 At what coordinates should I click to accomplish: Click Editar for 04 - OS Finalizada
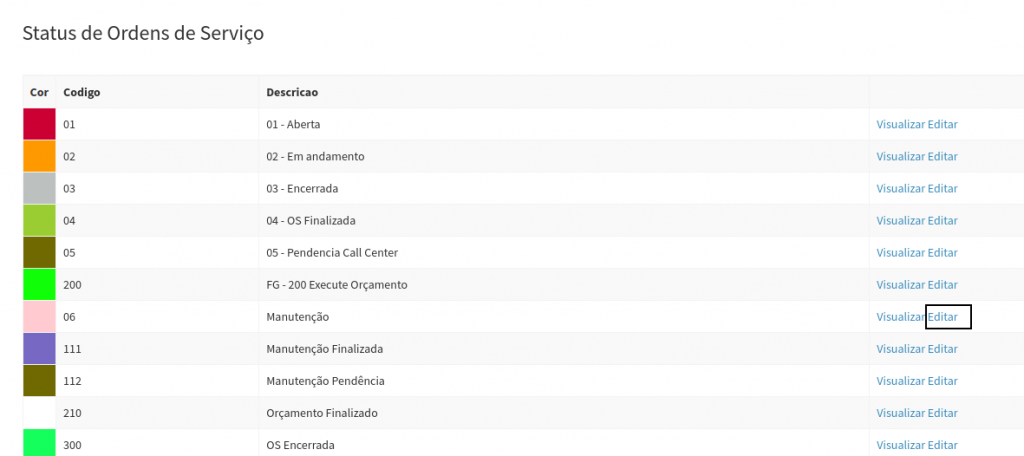click(x=943, y=221)
